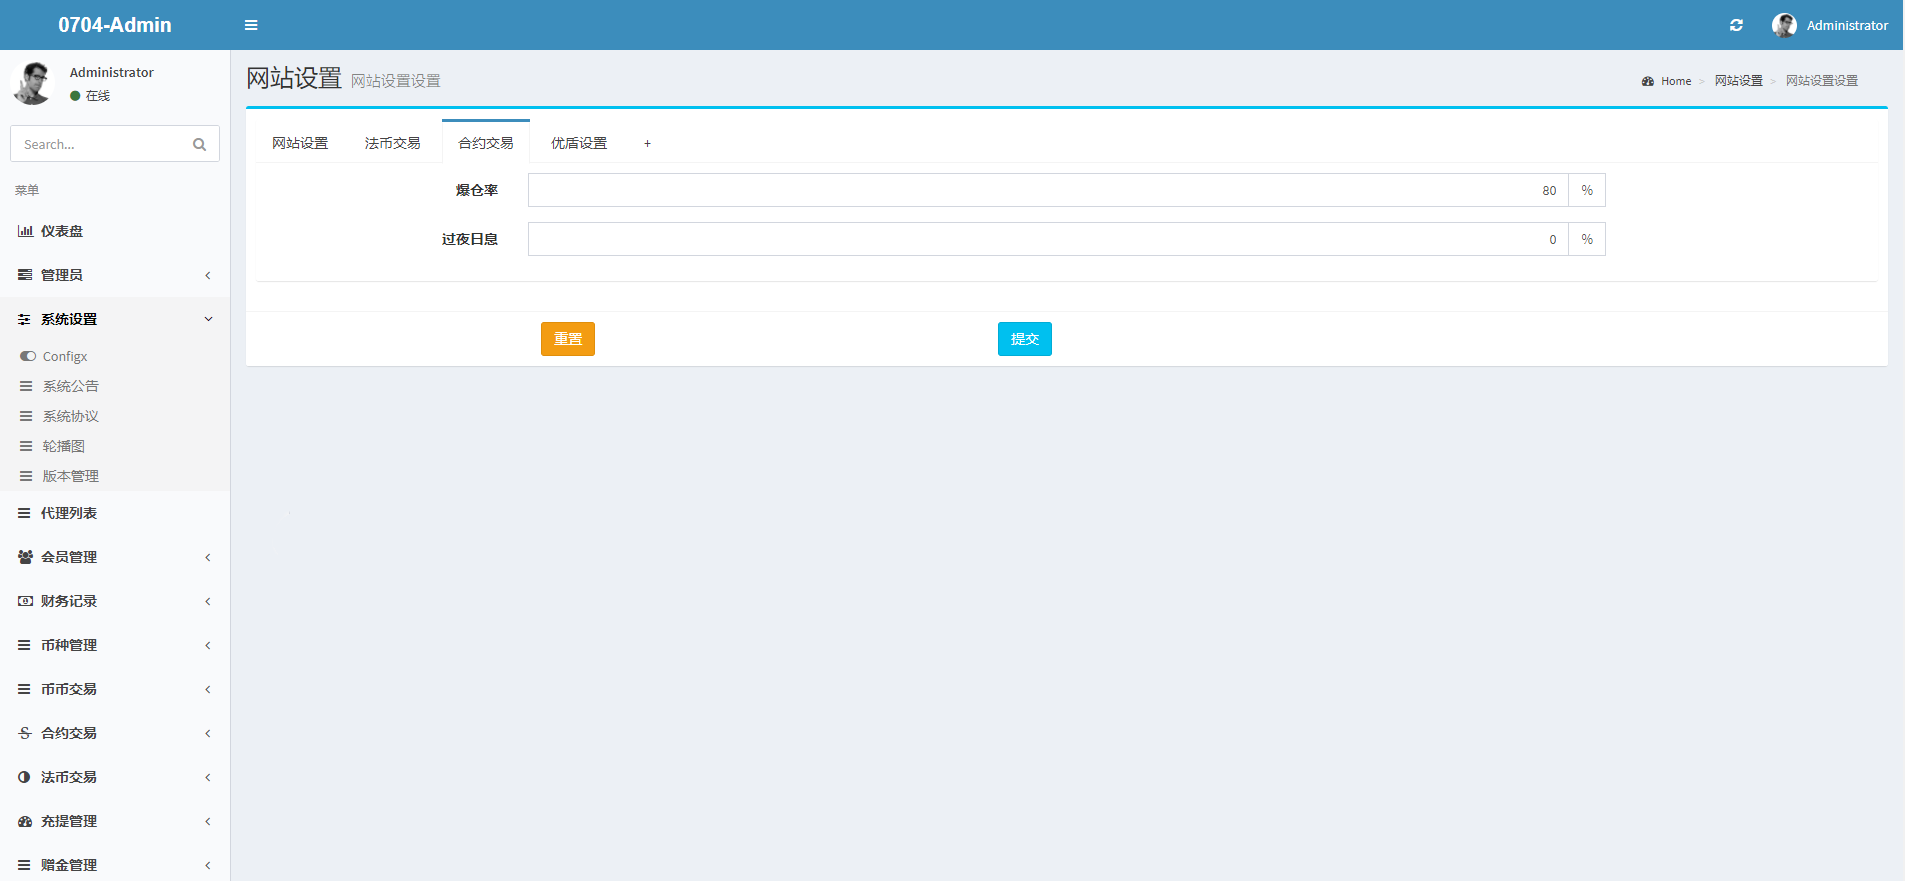Viewport: 1905px width, 881px height.
Task: Click the Configx toggle icon in sidebar
Action: pyautogui.click(x=28, y=356)
